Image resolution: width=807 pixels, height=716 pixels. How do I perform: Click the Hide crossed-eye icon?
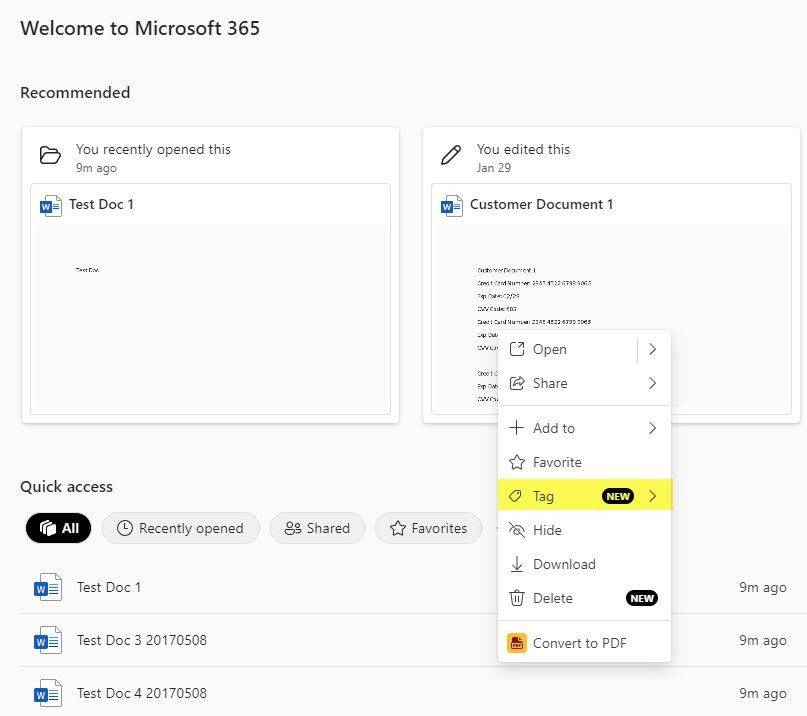(x=517, y=530)
